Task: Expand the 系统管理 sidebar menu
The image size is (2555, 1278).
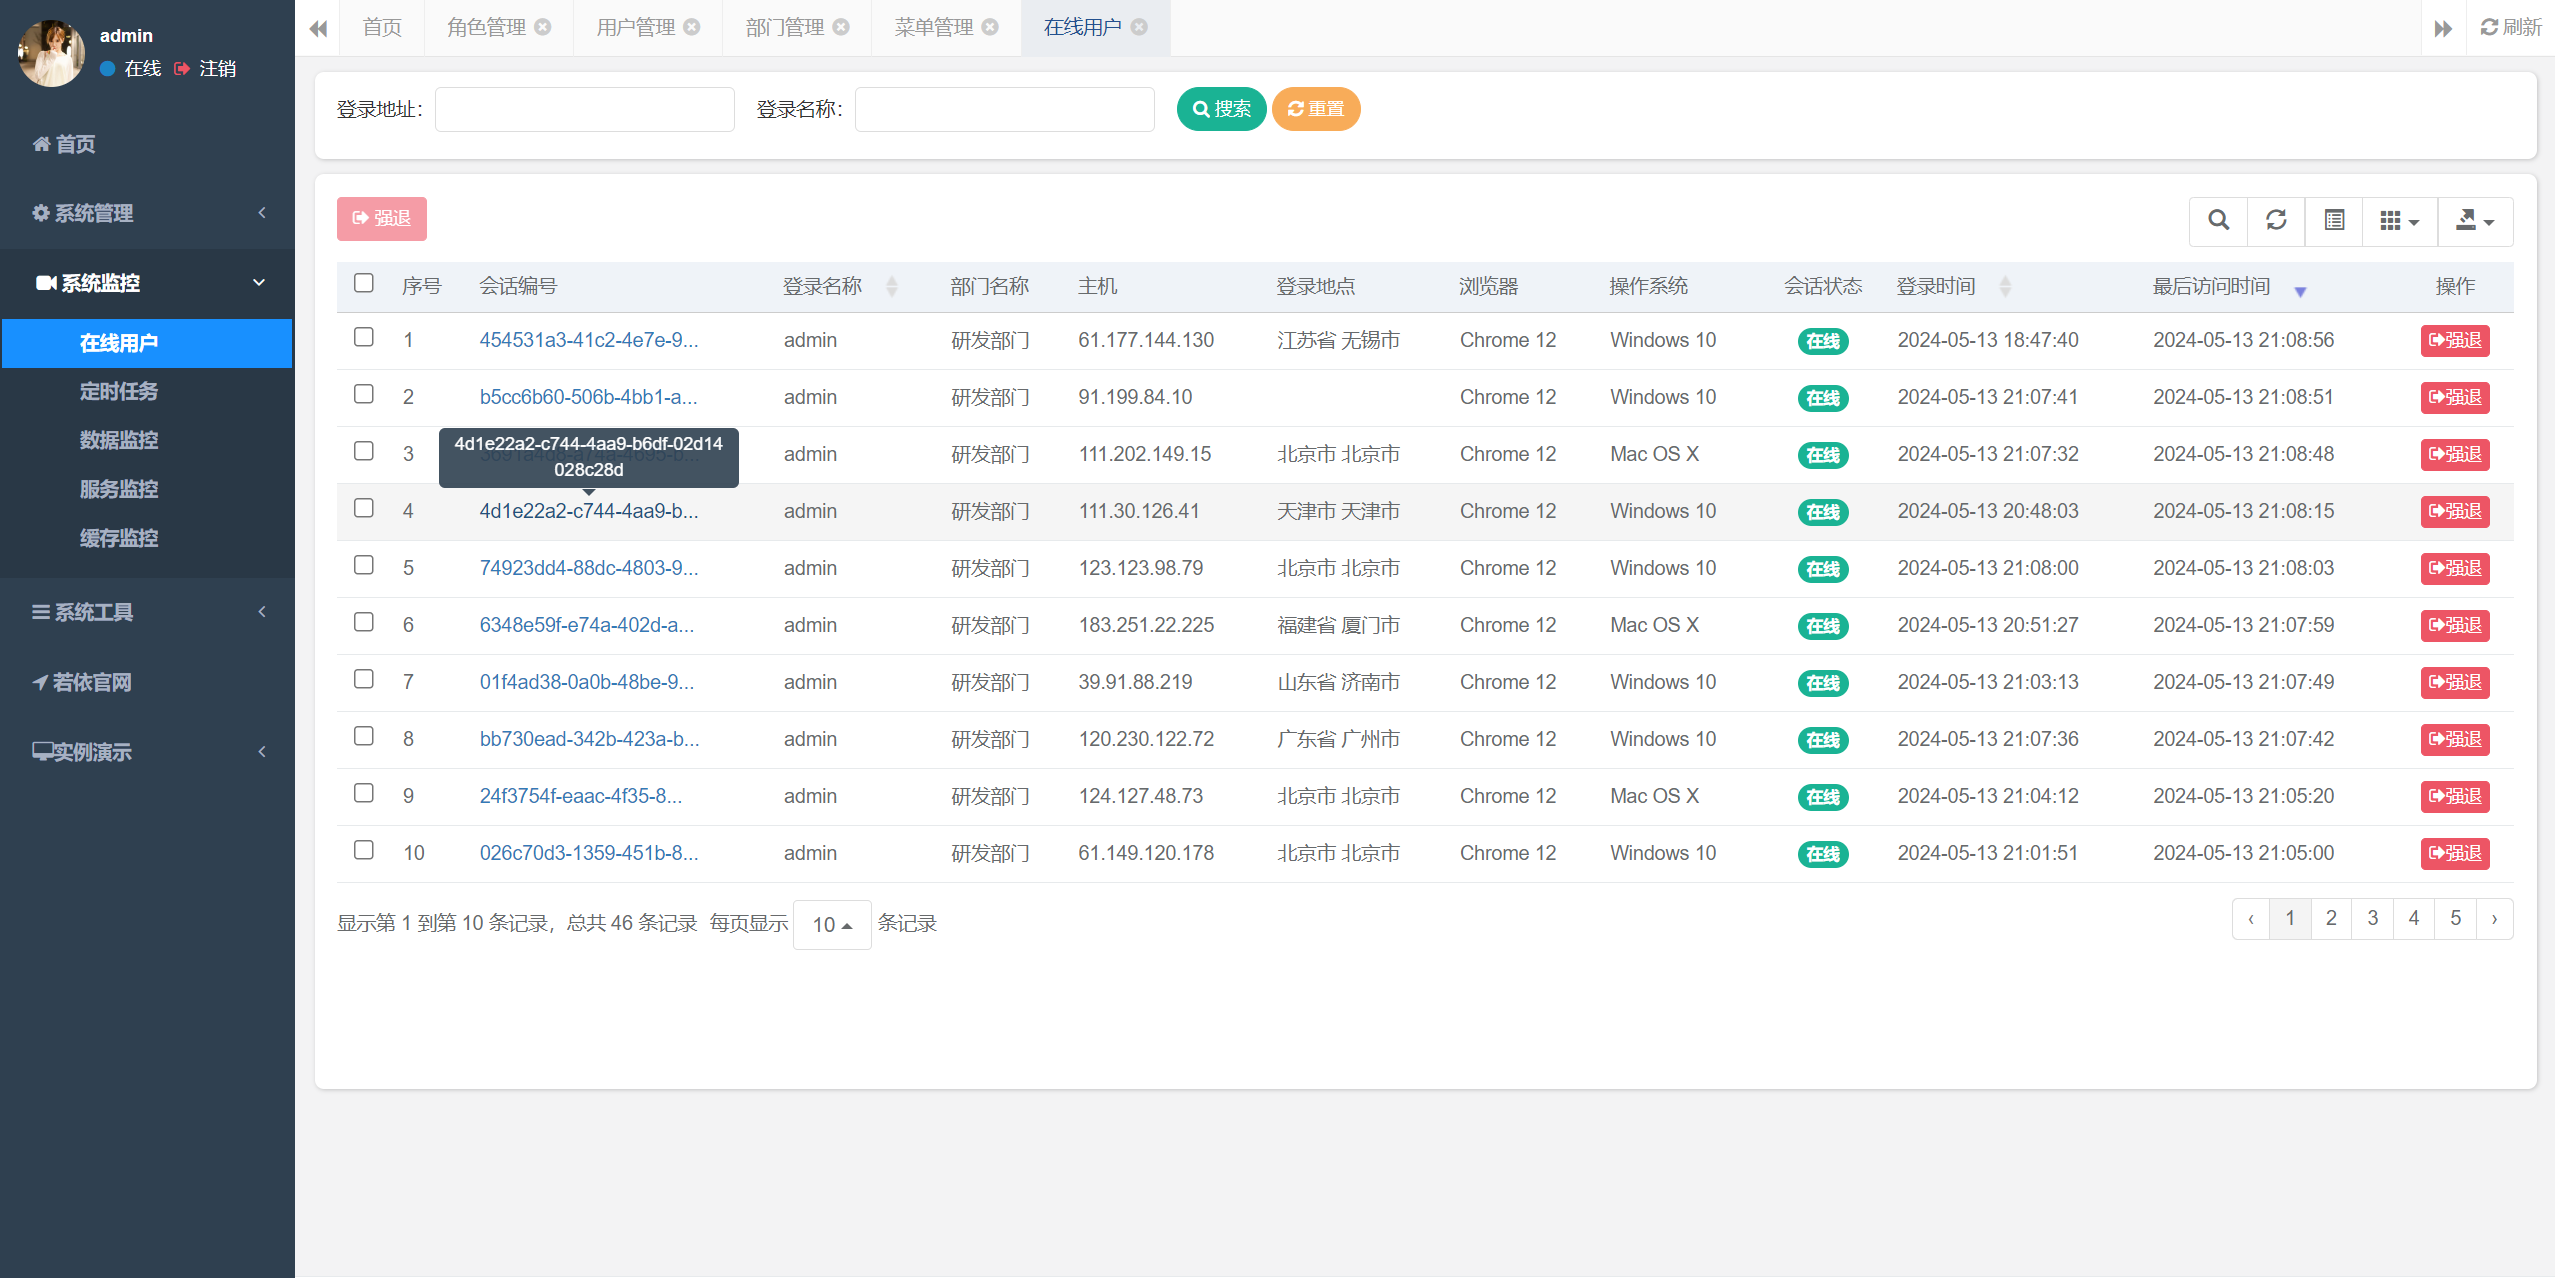Action: tap(147, 213)
